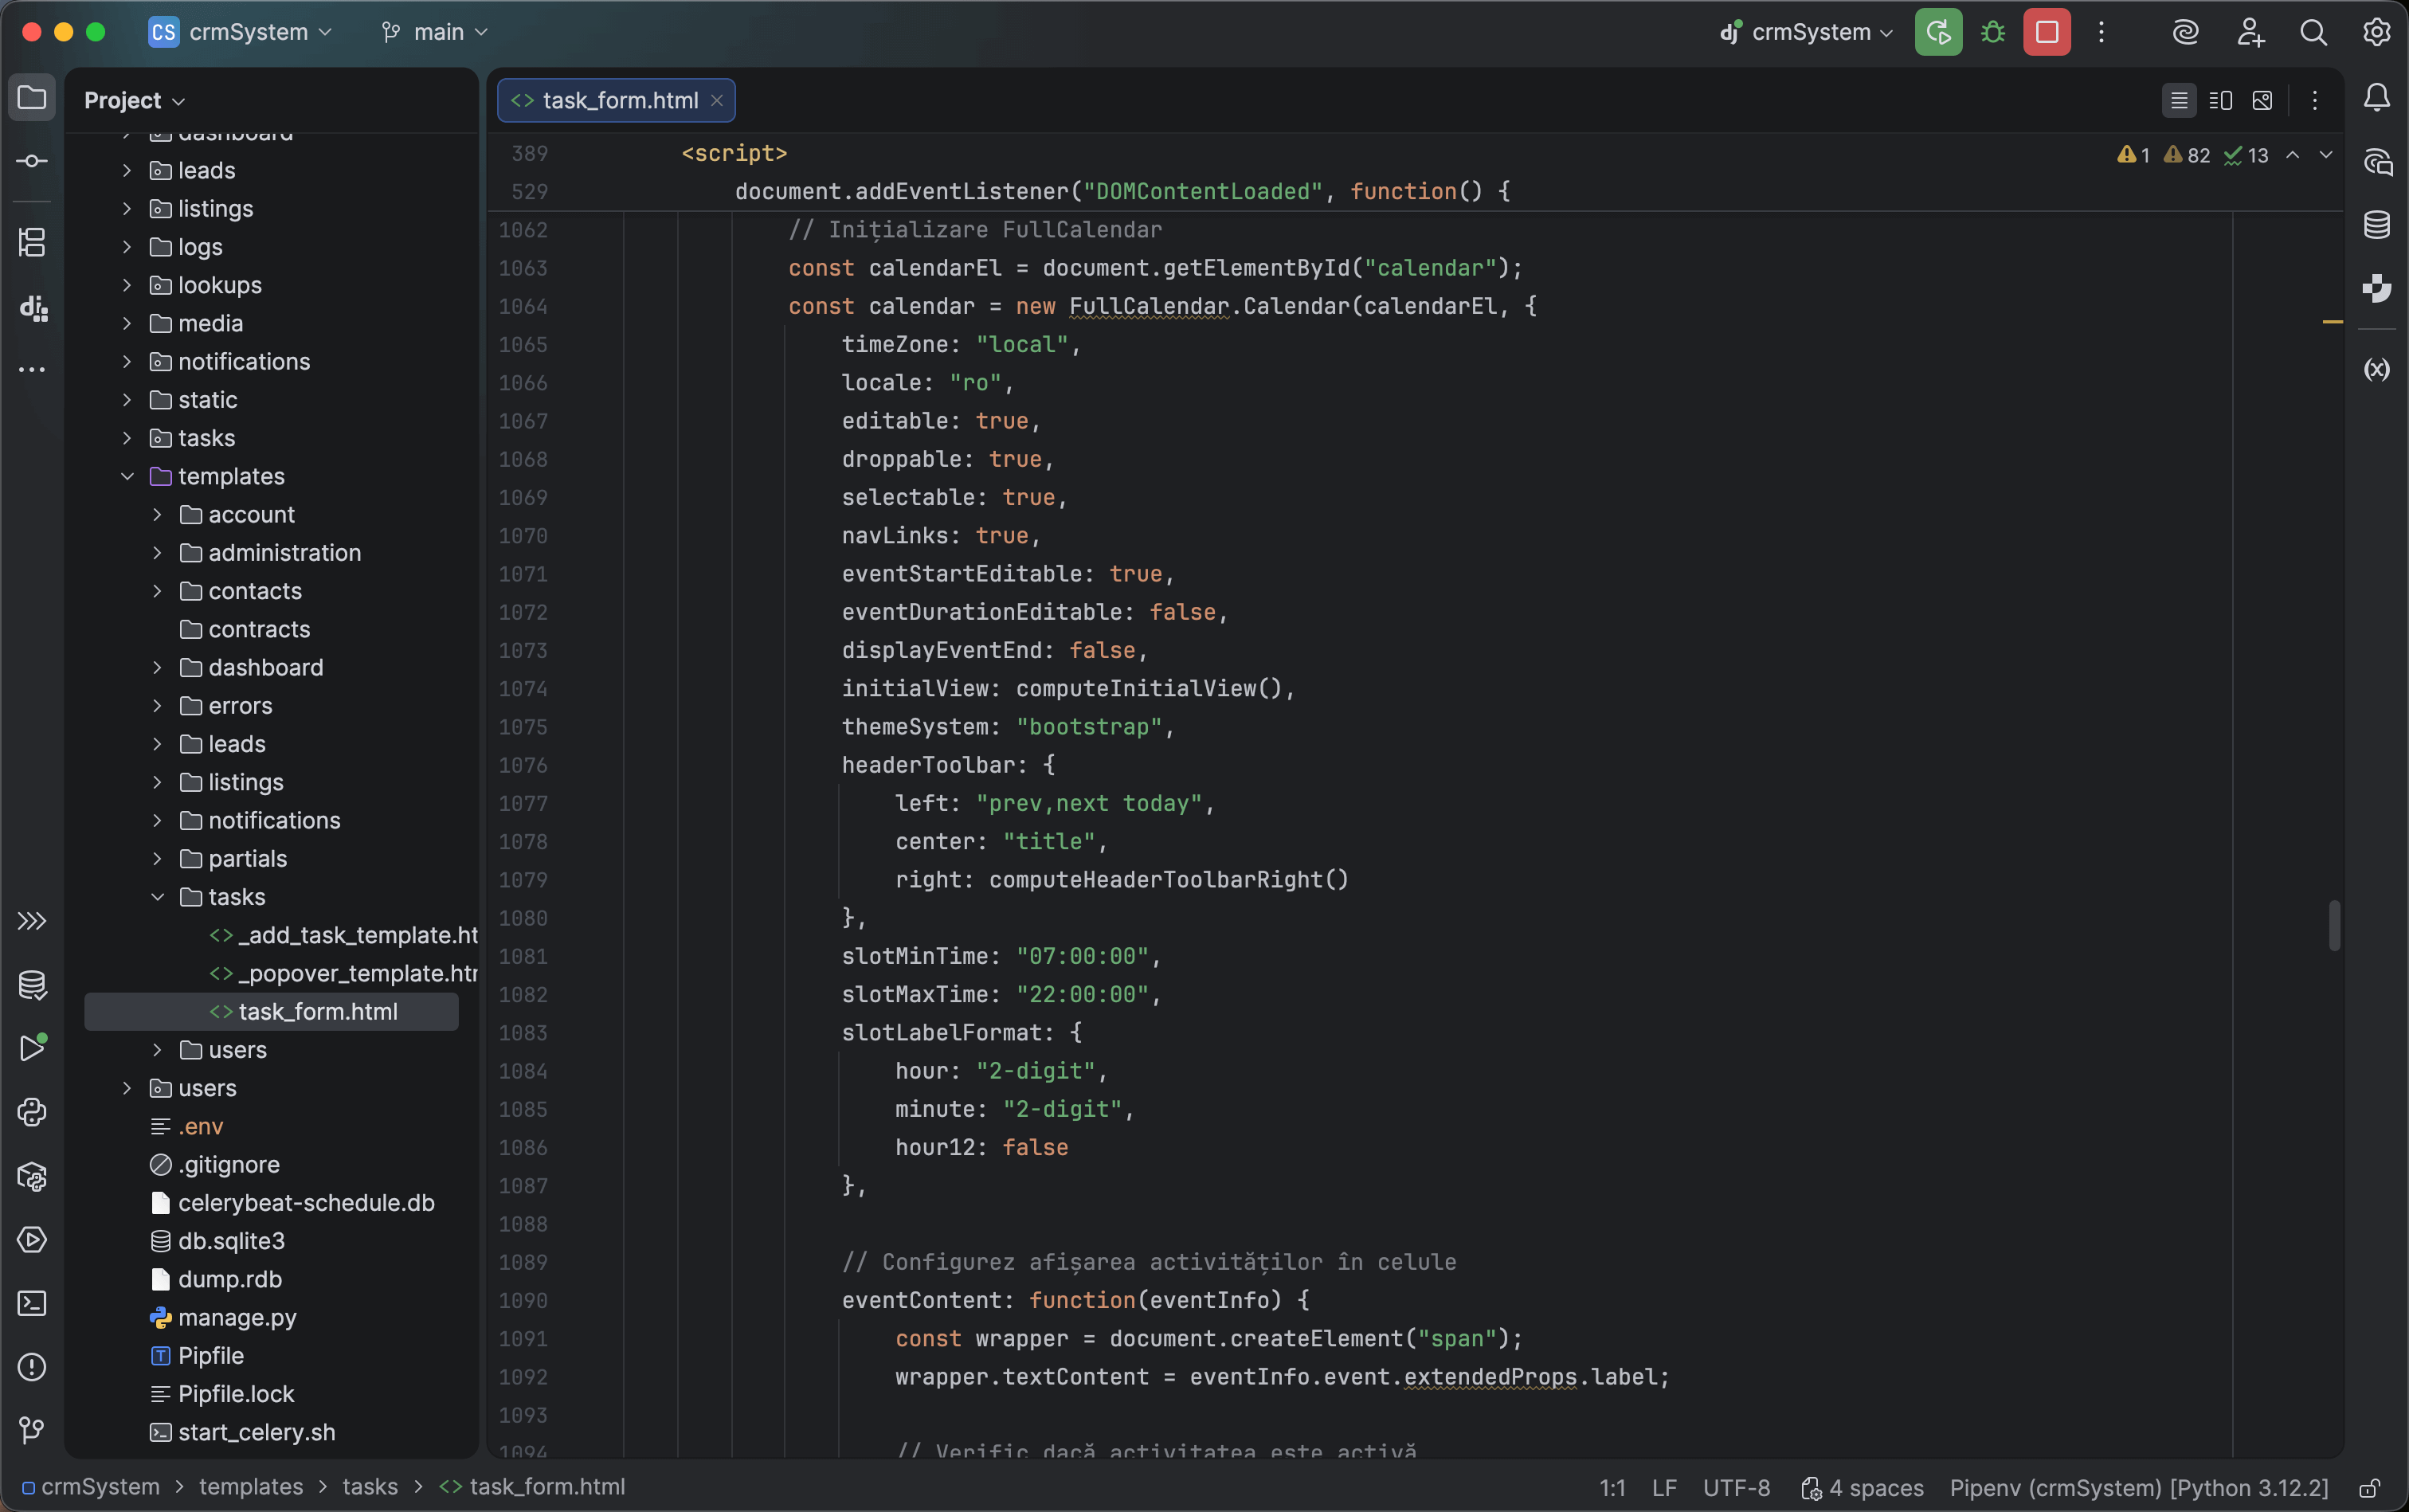The image size is (2409, 1512).
Task: Open the Commit tool window
Action: point(33,160)
